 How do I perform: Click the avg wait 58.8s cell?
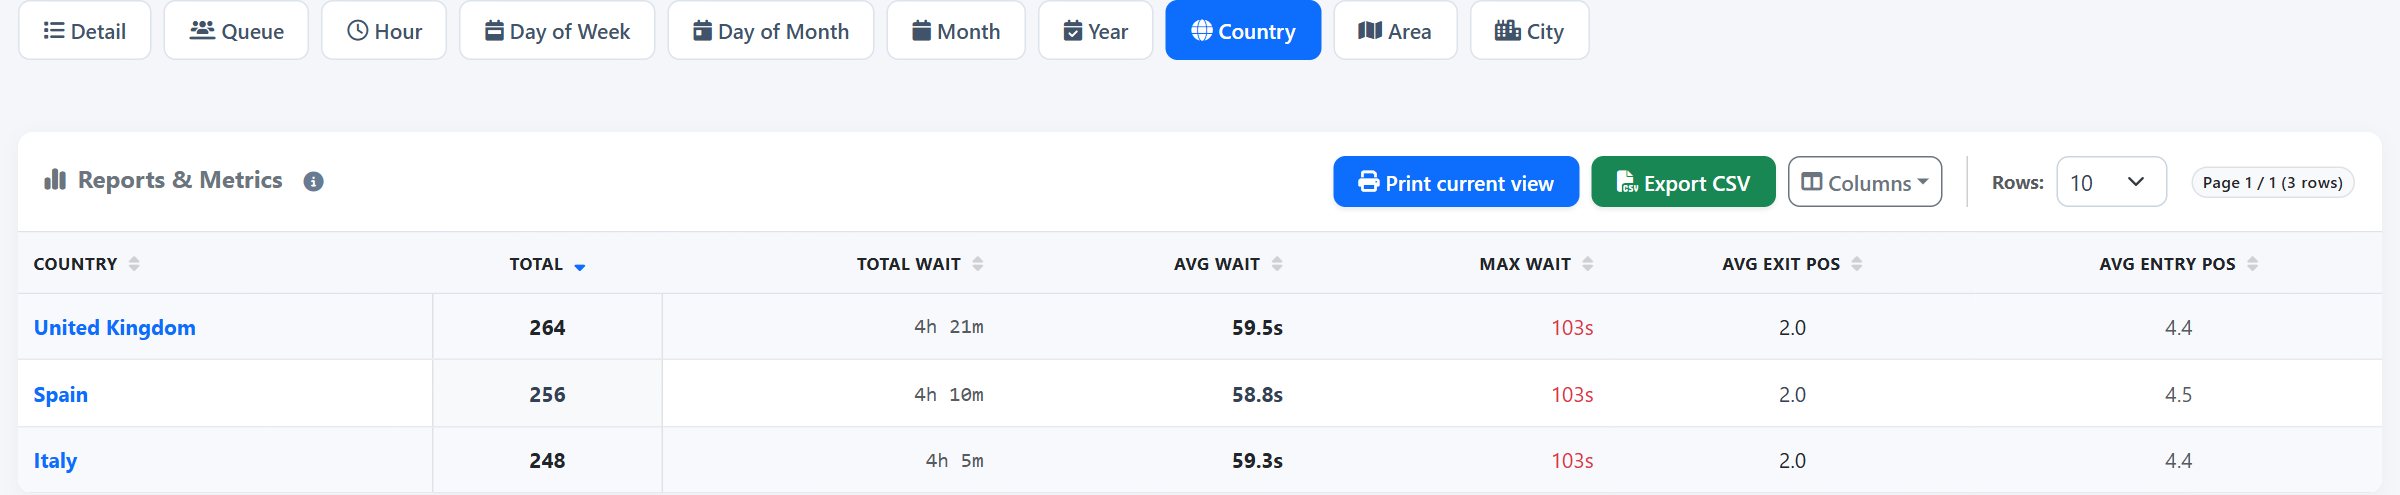pos(1257,395)
